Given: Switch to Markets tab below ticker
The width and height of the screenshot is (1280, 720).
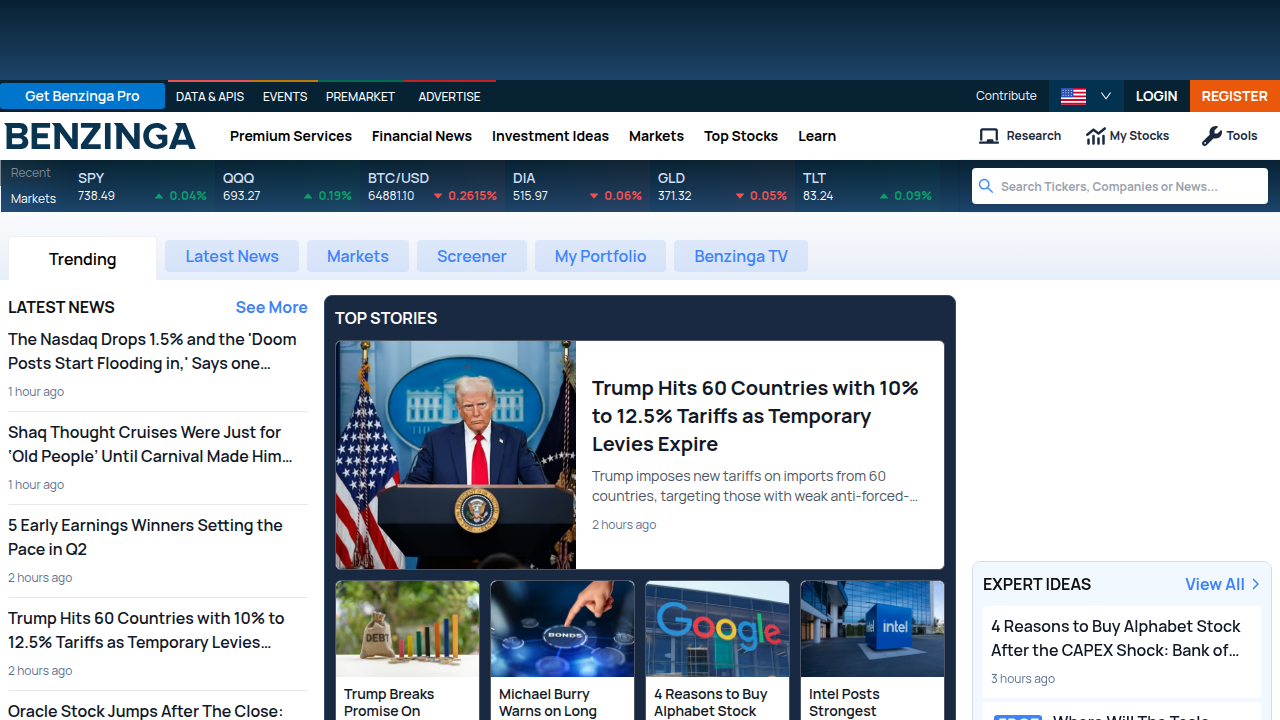Looking at the screenshot, I should coord(358,256).
